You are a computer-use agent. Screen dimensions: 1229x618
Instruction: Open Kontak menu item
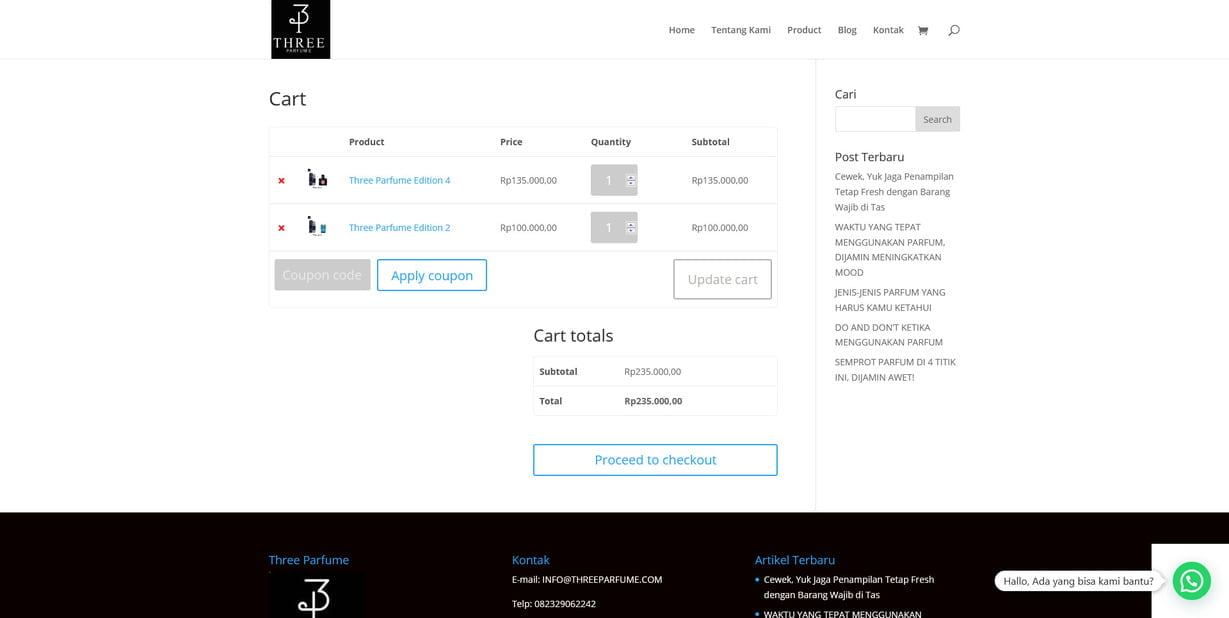click(x=888, y=30)
